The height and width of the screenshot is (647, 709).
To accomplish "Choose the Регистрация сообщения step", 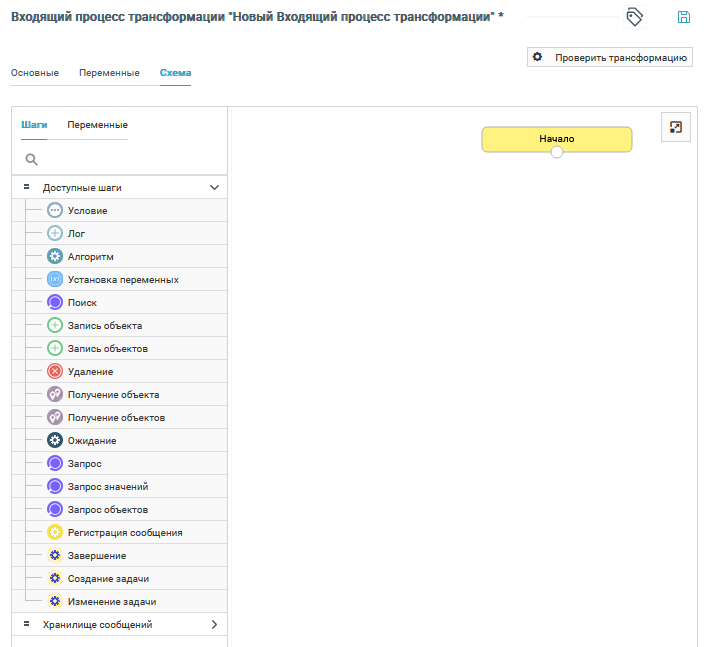I will (124, 533).
